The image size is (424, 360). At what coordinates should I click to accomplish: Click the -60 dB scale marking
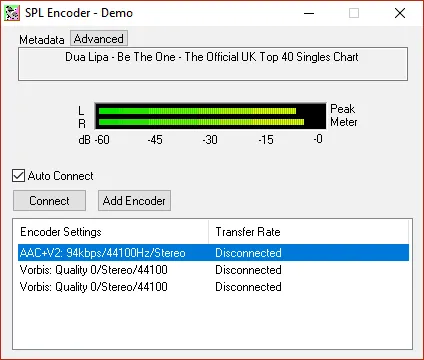[x=102, y=139]
